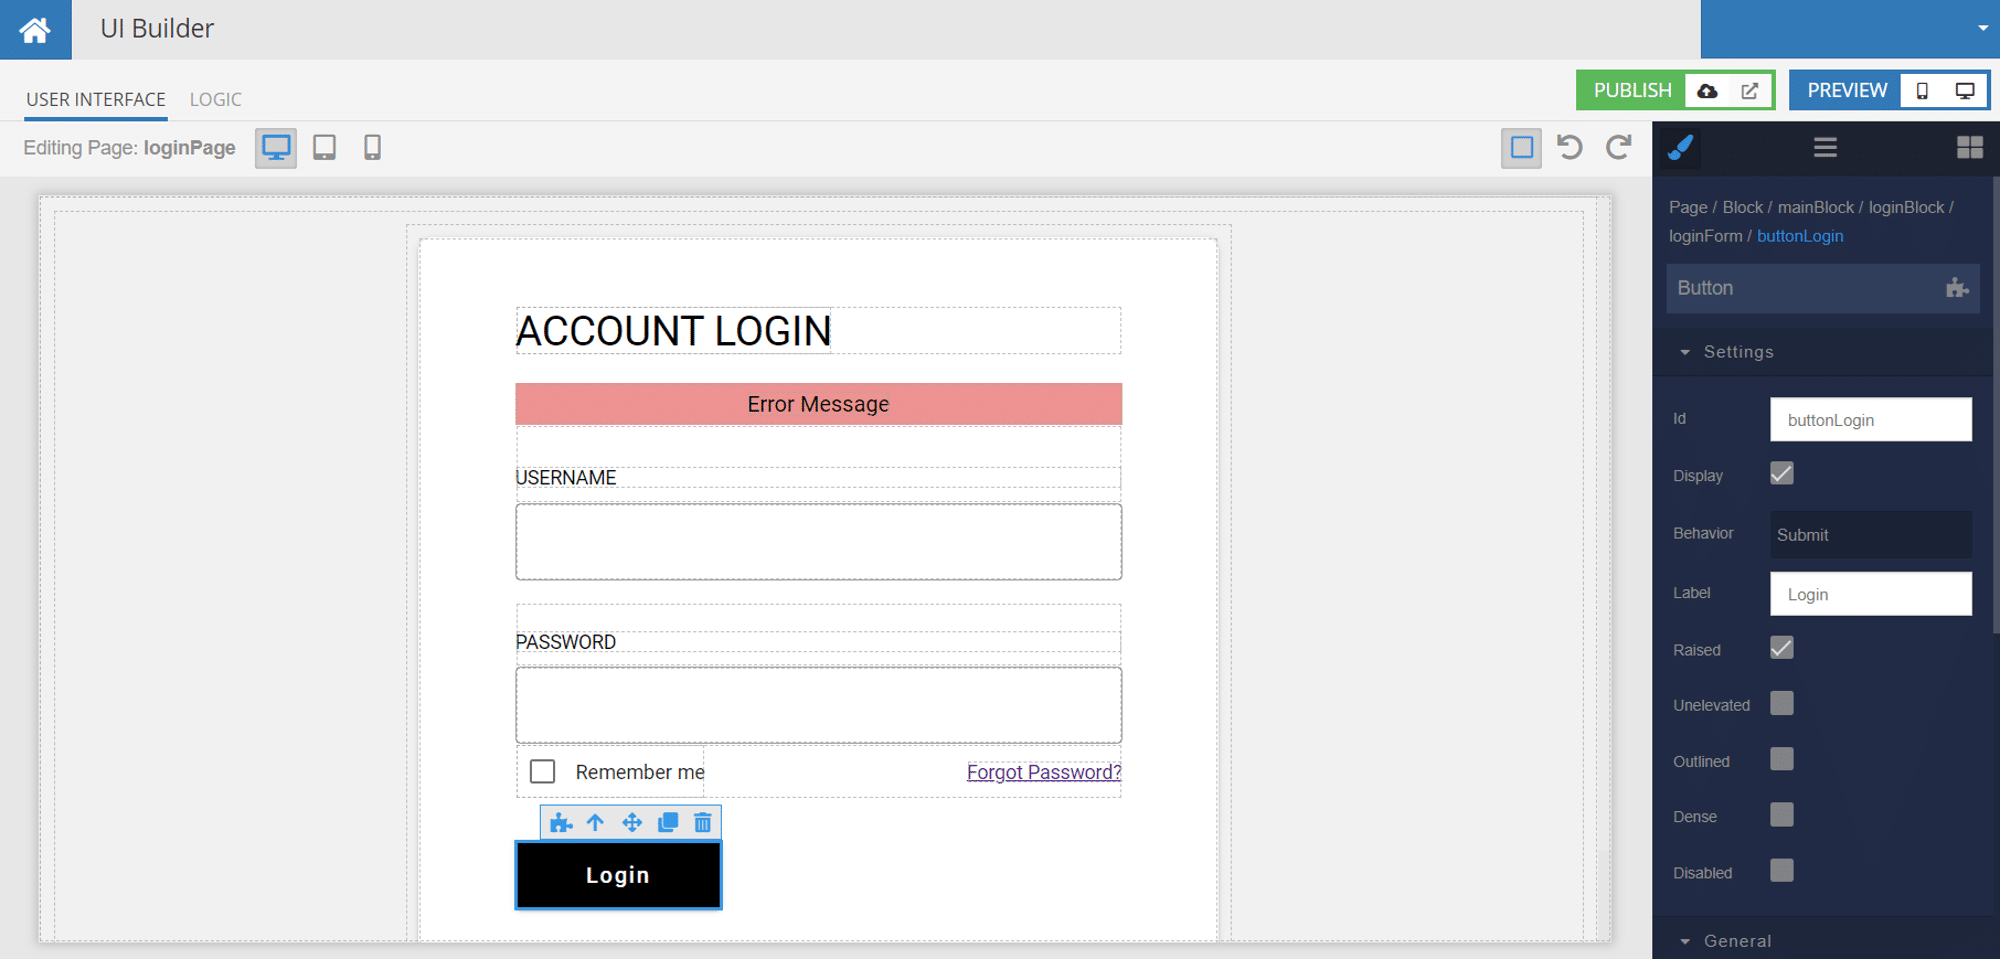This screenshot has width=2000, height=959.
Task: Click move icon on Login toolbar
Action: point(631,823)
